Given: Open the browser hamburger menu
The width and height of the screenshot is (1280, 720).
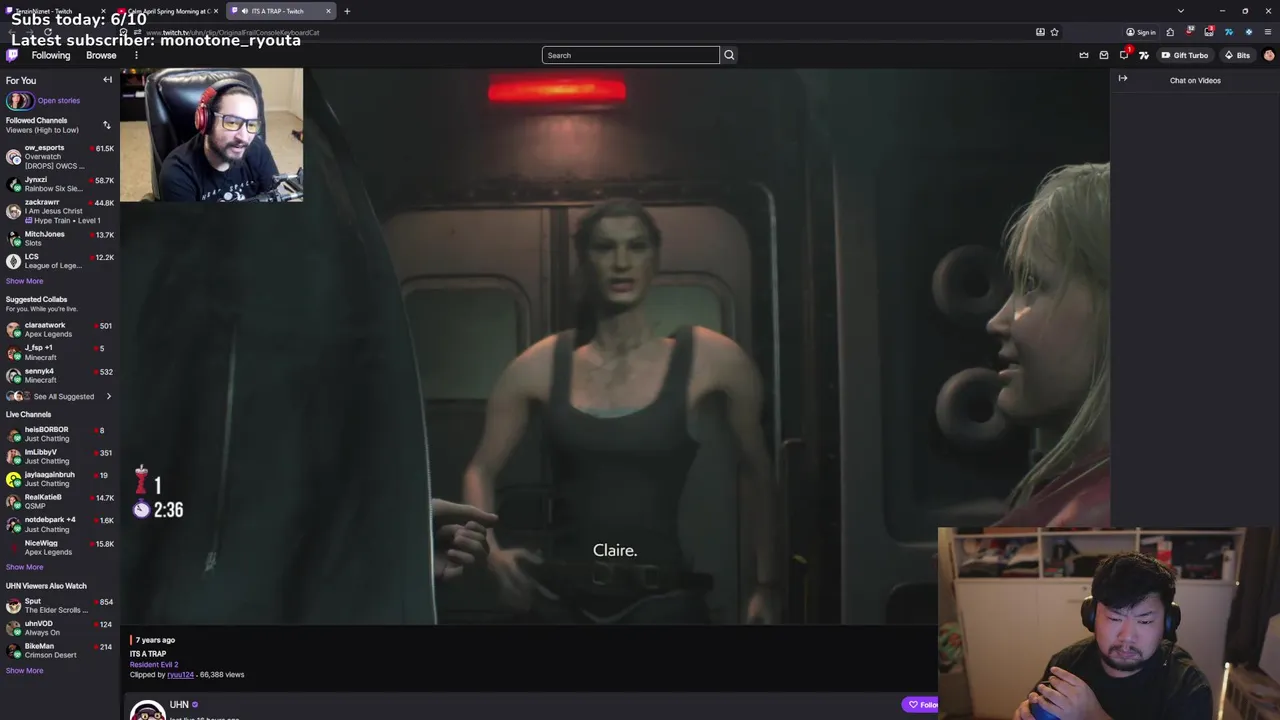Looking at the screenshot, I should tap(1268, 32).
